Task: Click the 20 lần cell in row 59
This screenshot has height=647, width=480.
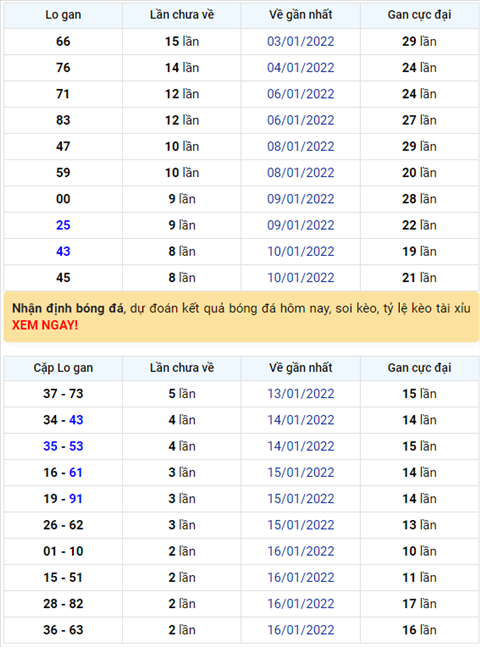Action: pyautogui.click(x=419, y=172)
